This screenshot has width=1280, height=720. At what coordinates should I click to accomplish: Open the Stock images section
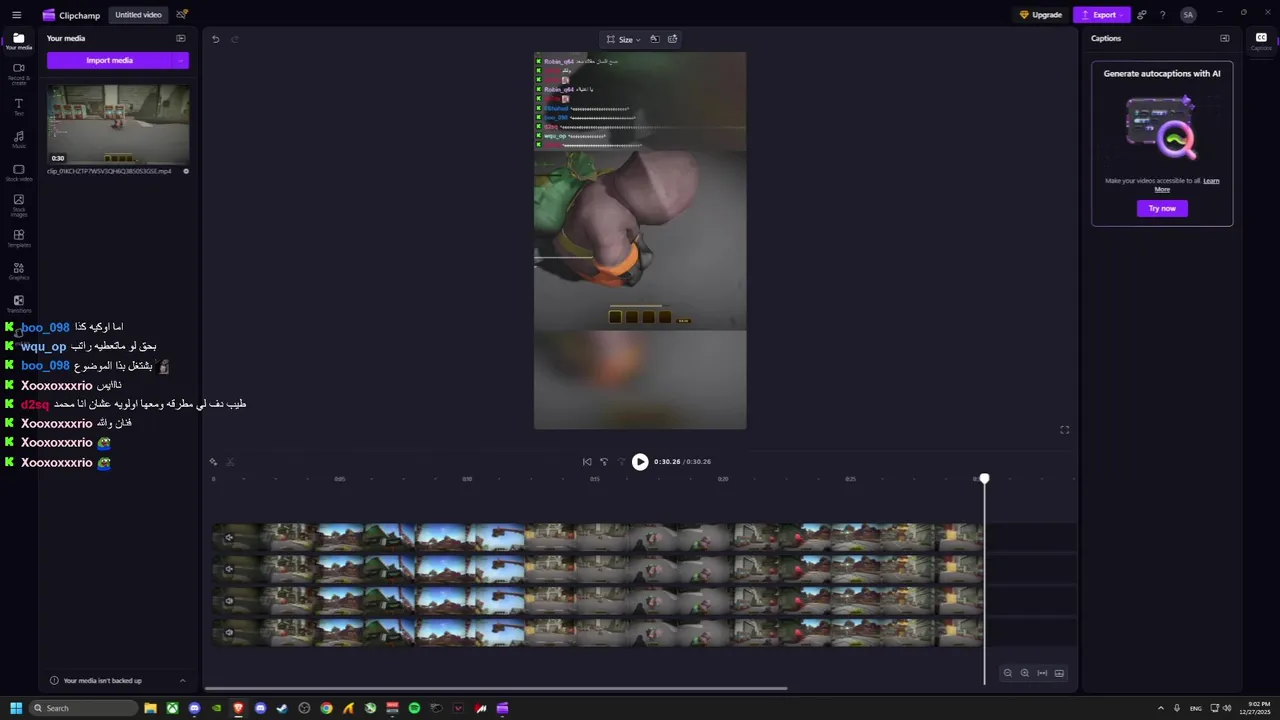tap(18, 206)
